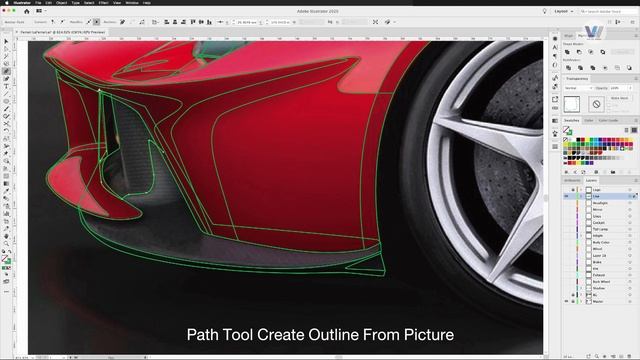Click the Trim pathfinder icon
This screenshot has height=360, width=640.
coord(580,67)
